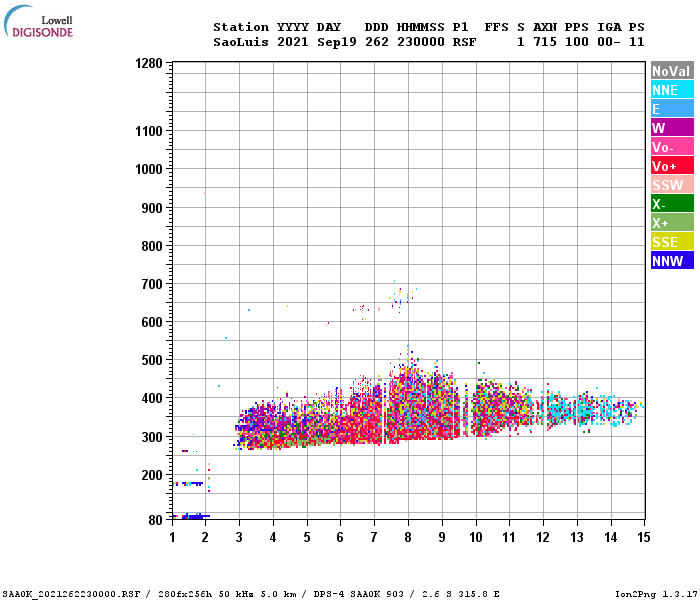Click x-axis frequency label '8'
Viewport: 700px width, 600px height.
[408, 537]
